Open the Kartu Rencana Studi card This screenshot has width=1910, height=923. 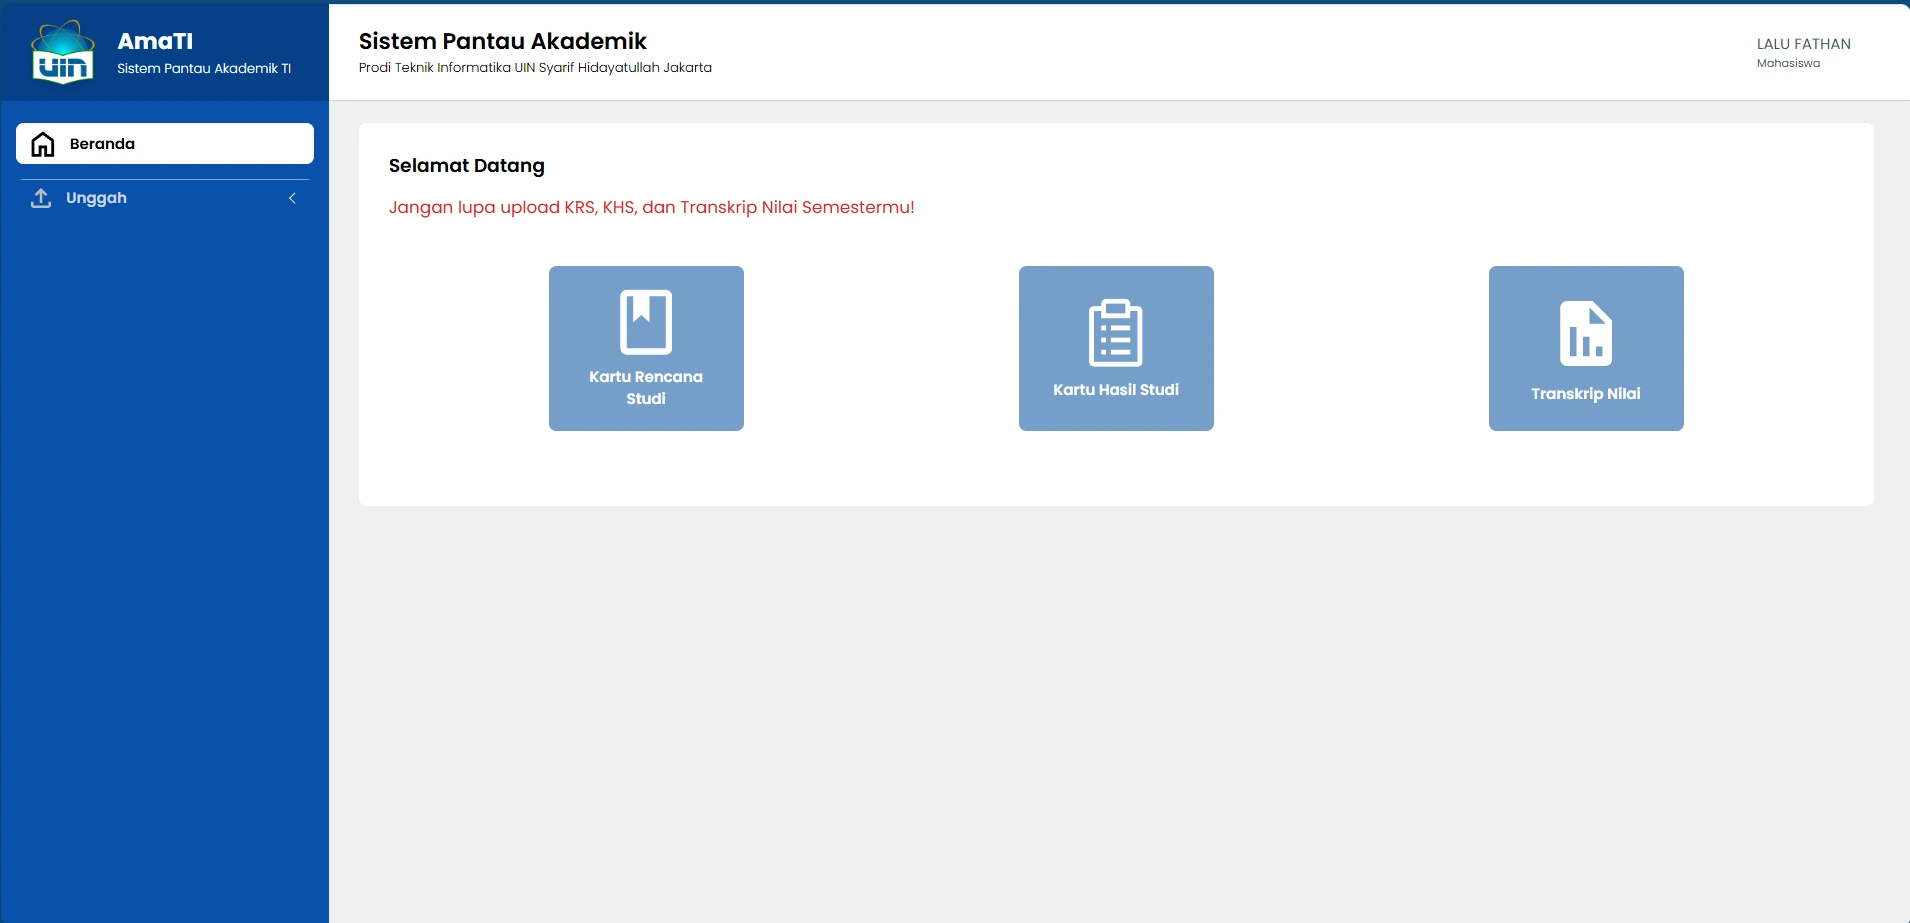tap(646, 348)
